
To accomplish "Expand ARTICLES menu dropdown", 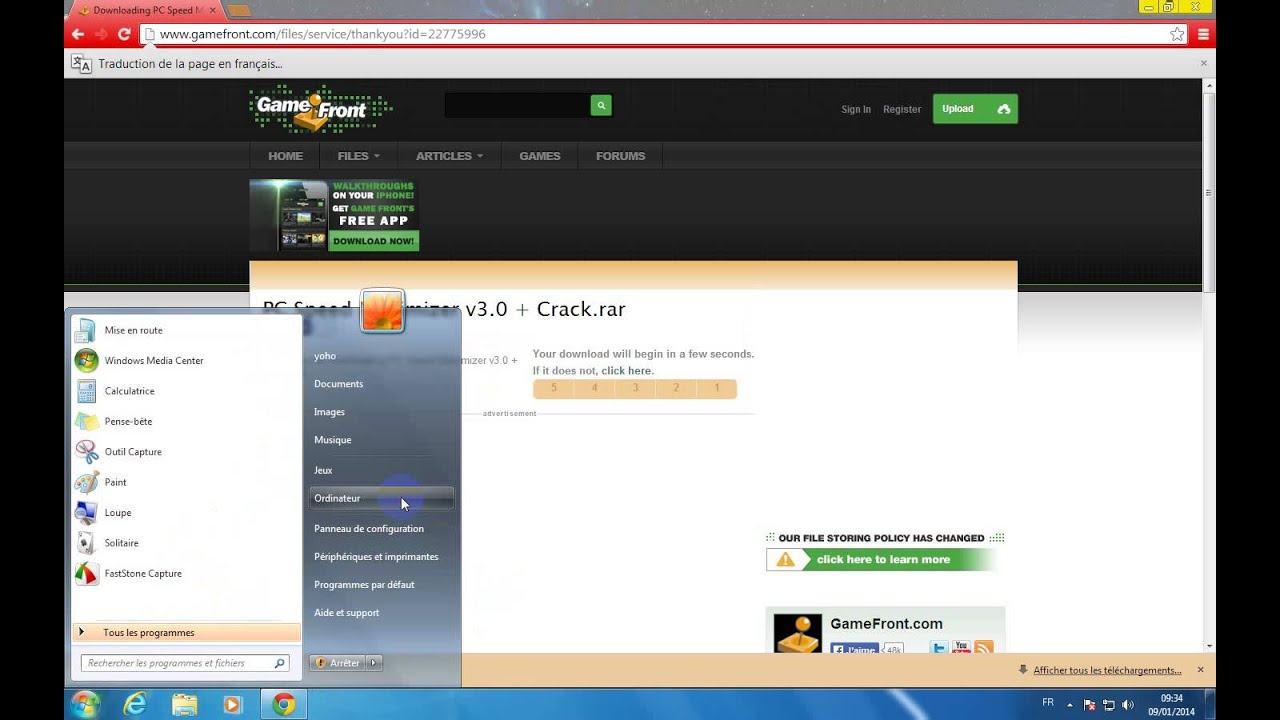I will [449, 156].
